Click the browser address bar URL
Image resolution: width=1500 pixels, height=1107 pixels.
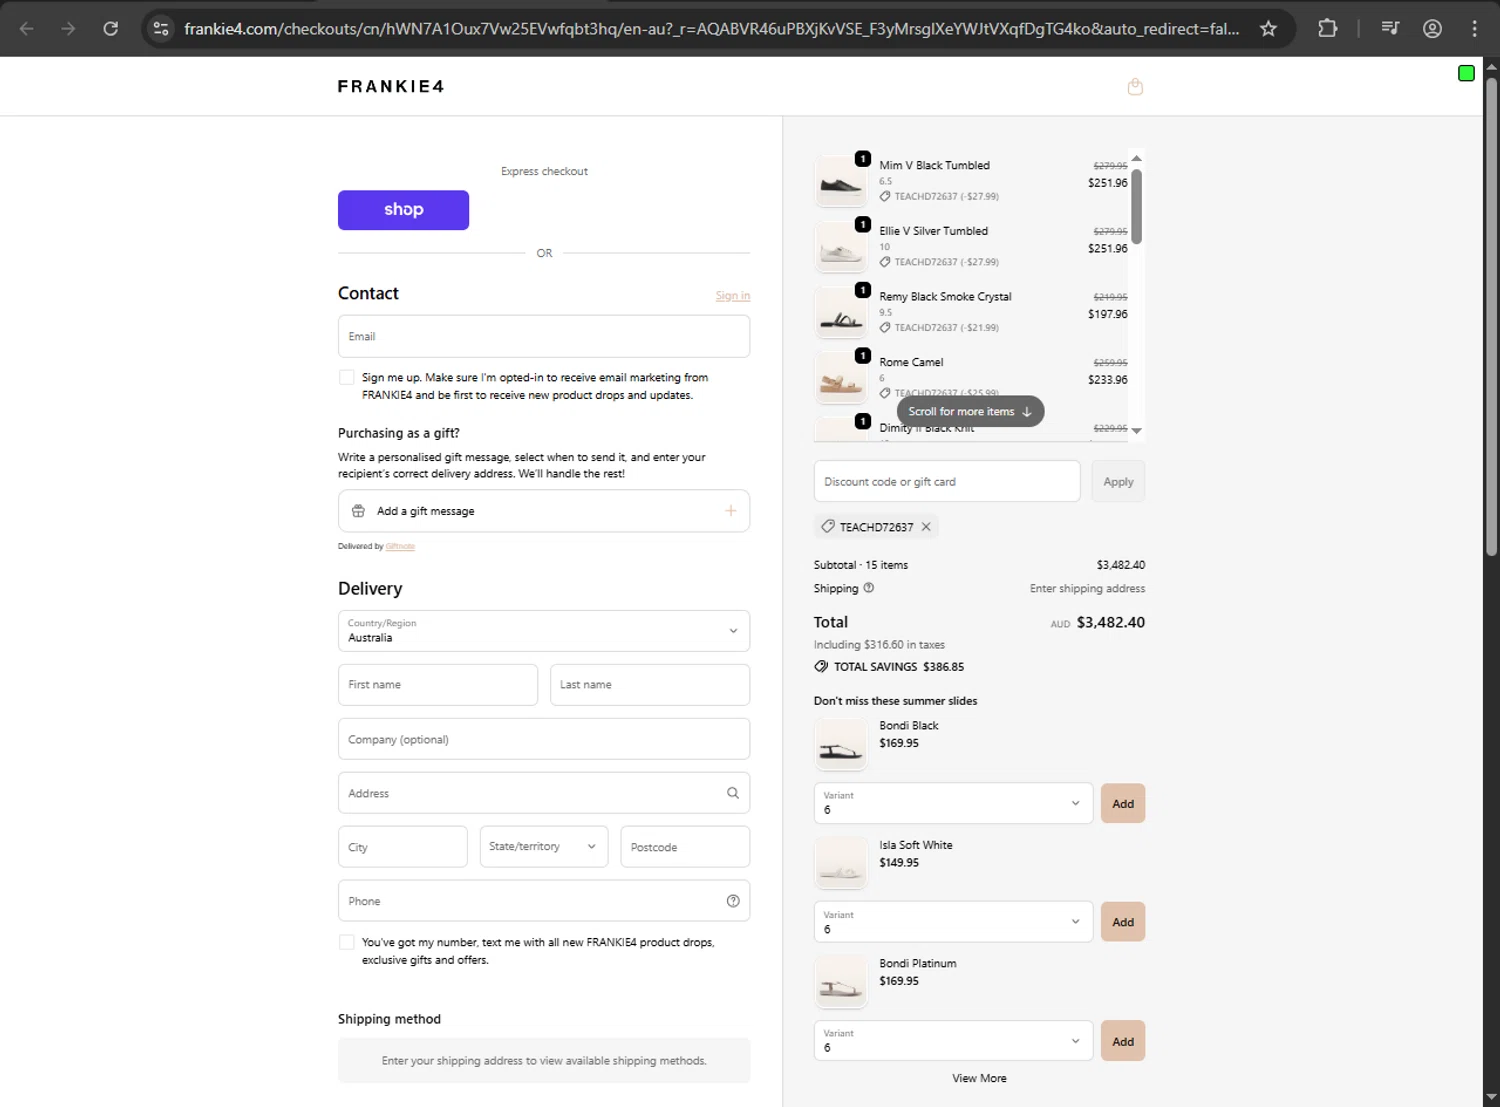(x=711, y=29)
